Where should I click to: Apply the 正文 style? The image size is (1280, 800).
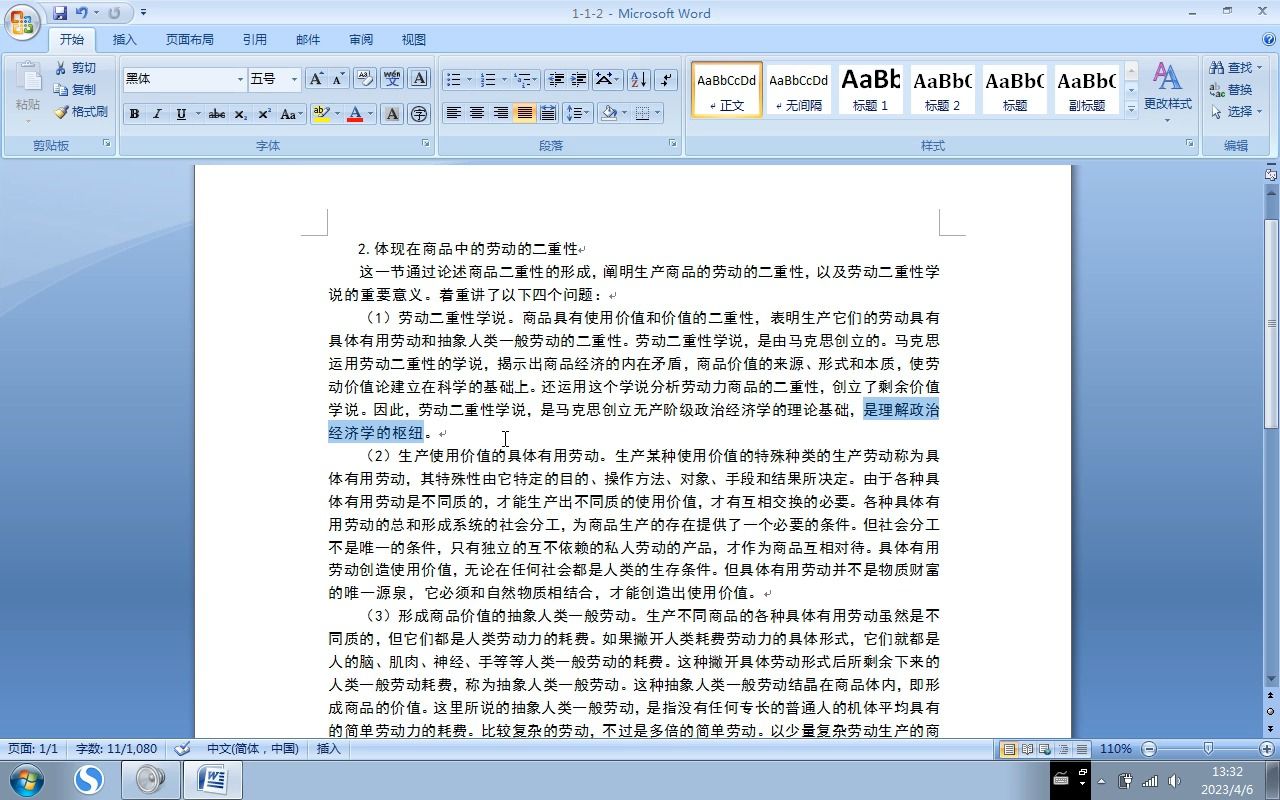(727, 89)
